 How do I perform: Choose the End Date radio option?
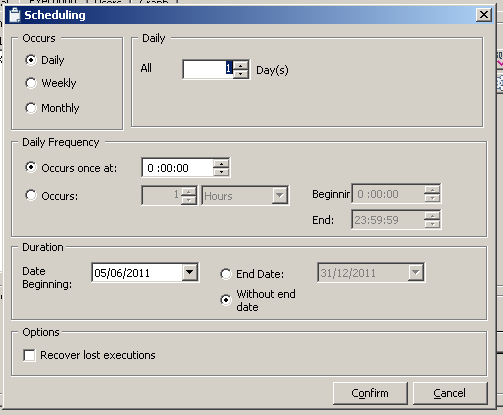(x=226, y=274)
